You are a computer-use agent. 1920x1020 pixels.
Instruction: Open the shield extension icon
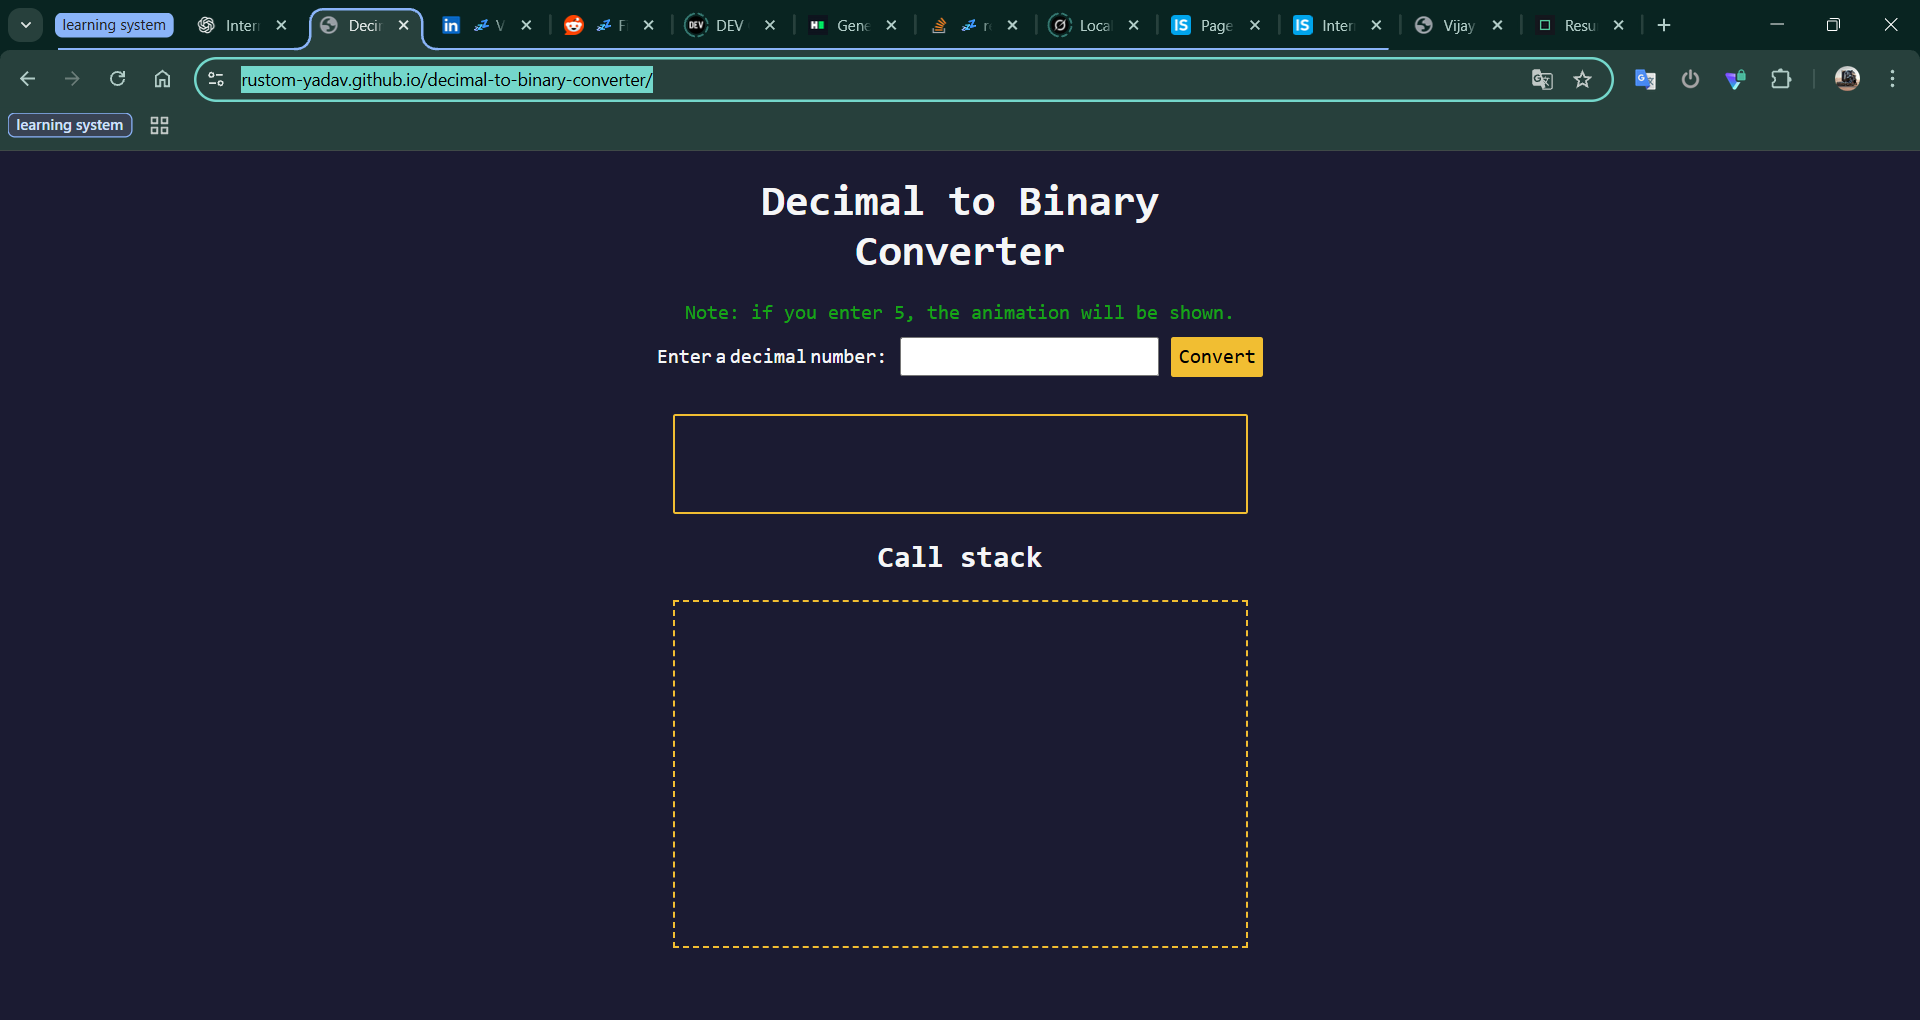pyautogui.click(x=1736, y=79)
